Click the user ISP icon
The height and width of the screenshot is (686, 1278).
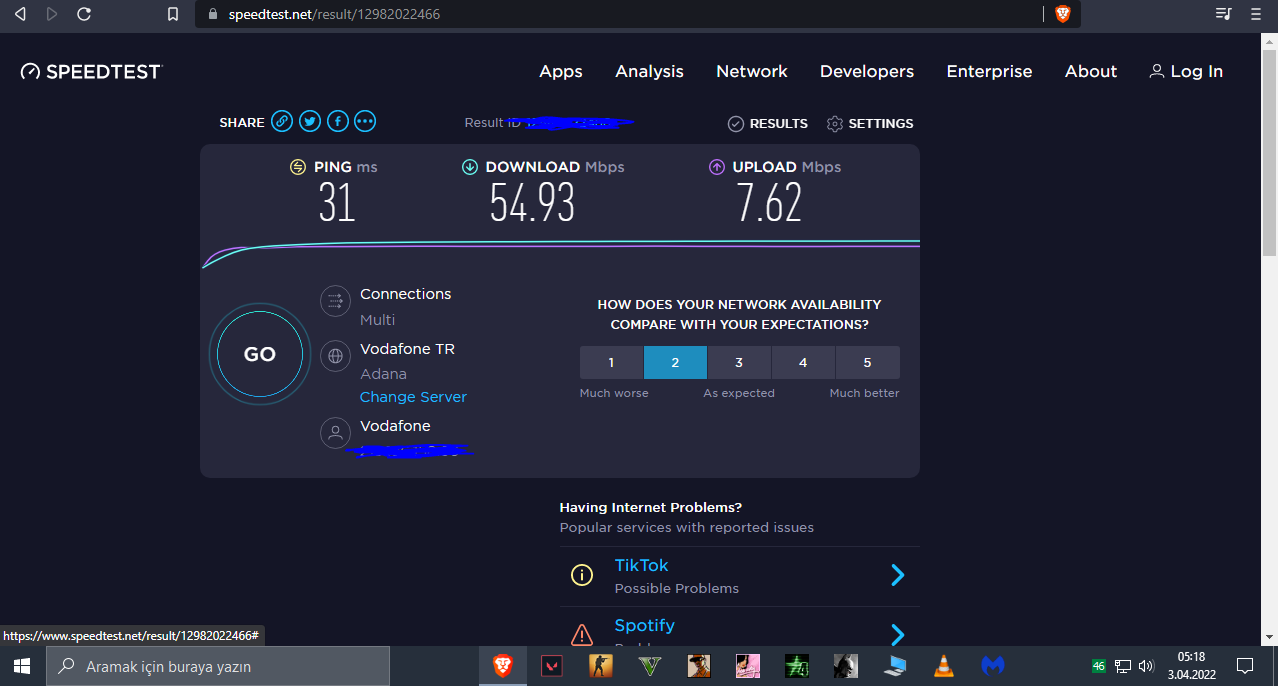point(335,433)
